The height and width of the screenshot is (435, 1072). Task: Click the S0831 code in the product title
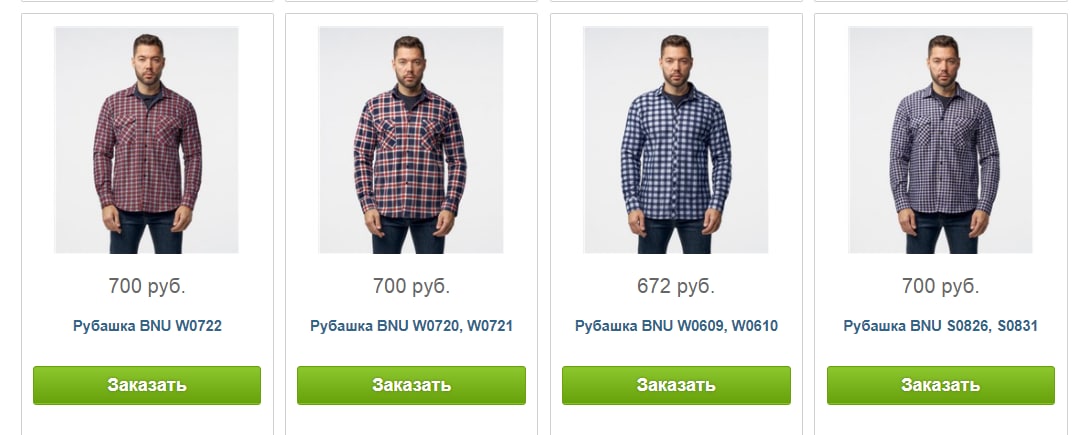coord(1017,326)
